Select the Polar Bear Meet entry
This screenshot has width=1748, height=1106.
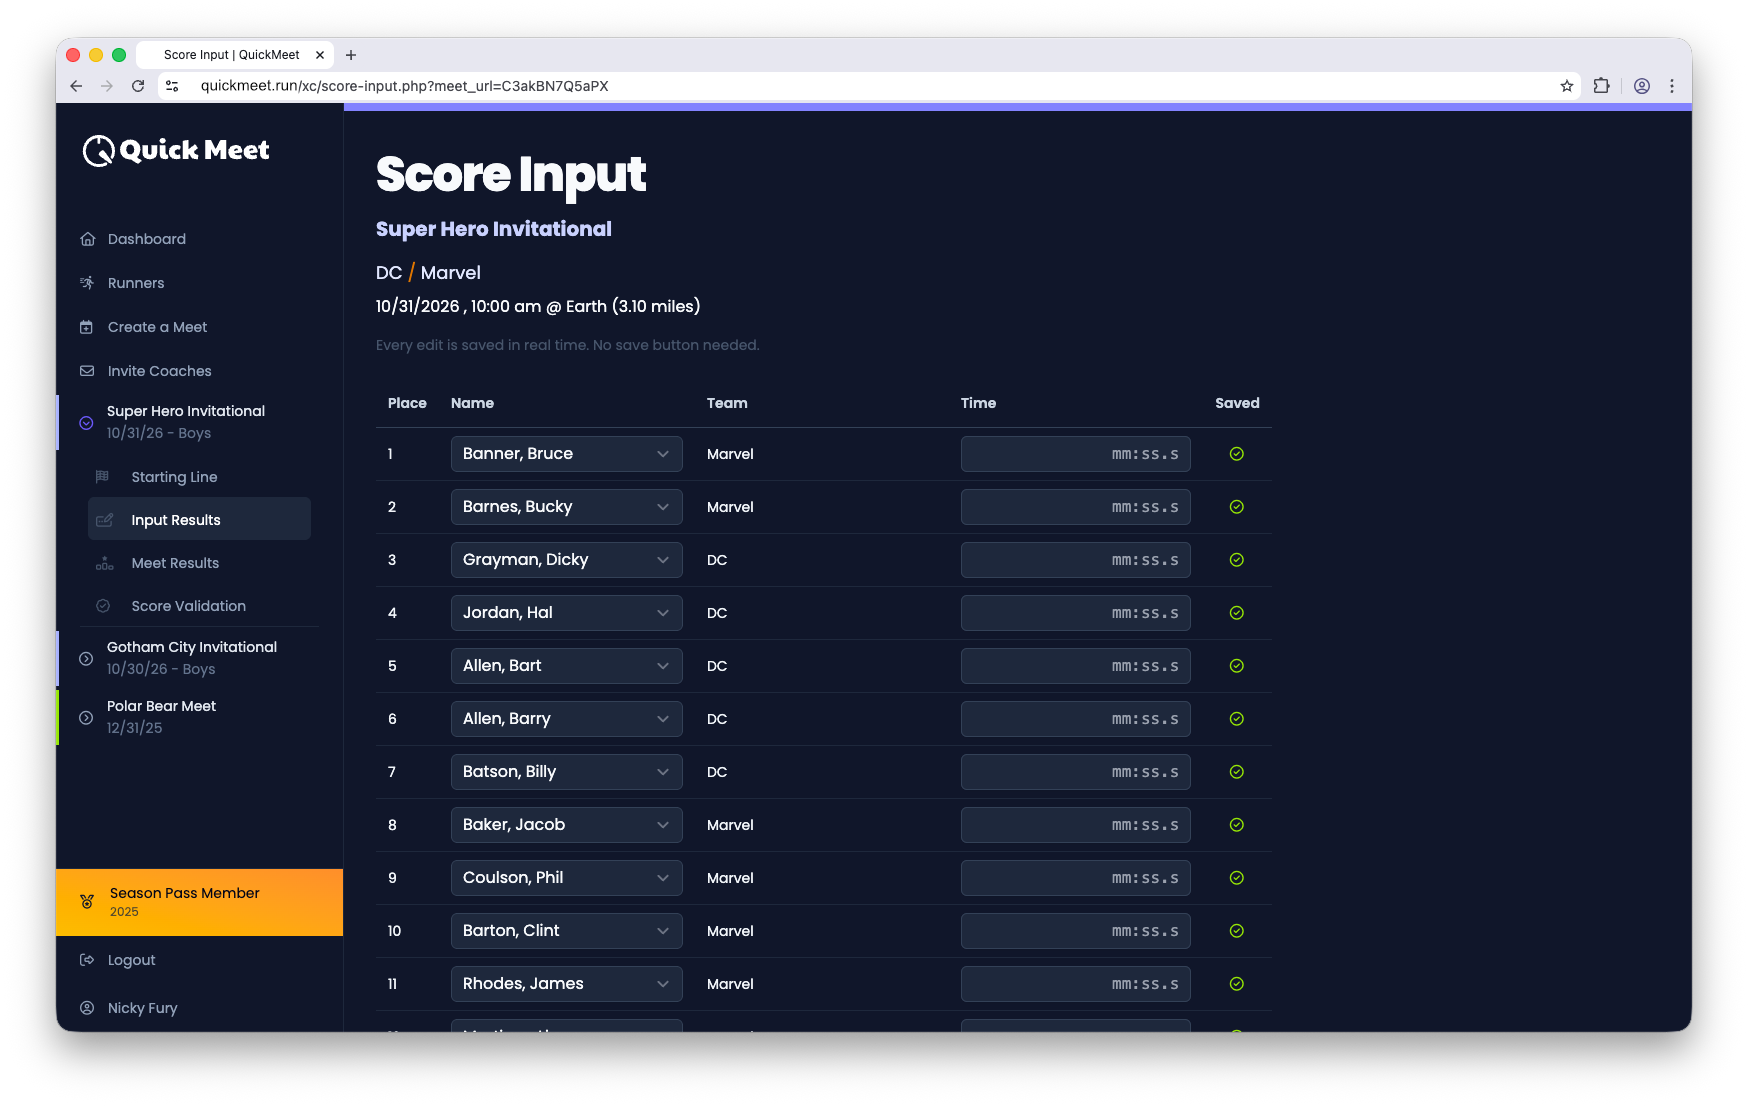coord(161,716)
